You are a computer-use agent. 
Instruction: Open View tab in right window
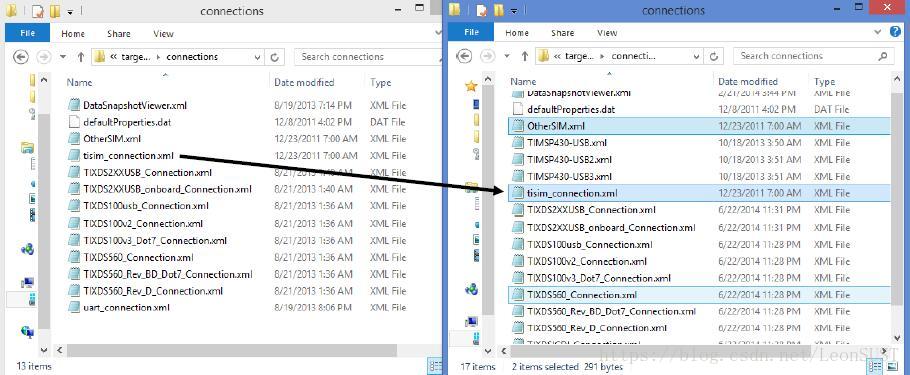(607, 33)
